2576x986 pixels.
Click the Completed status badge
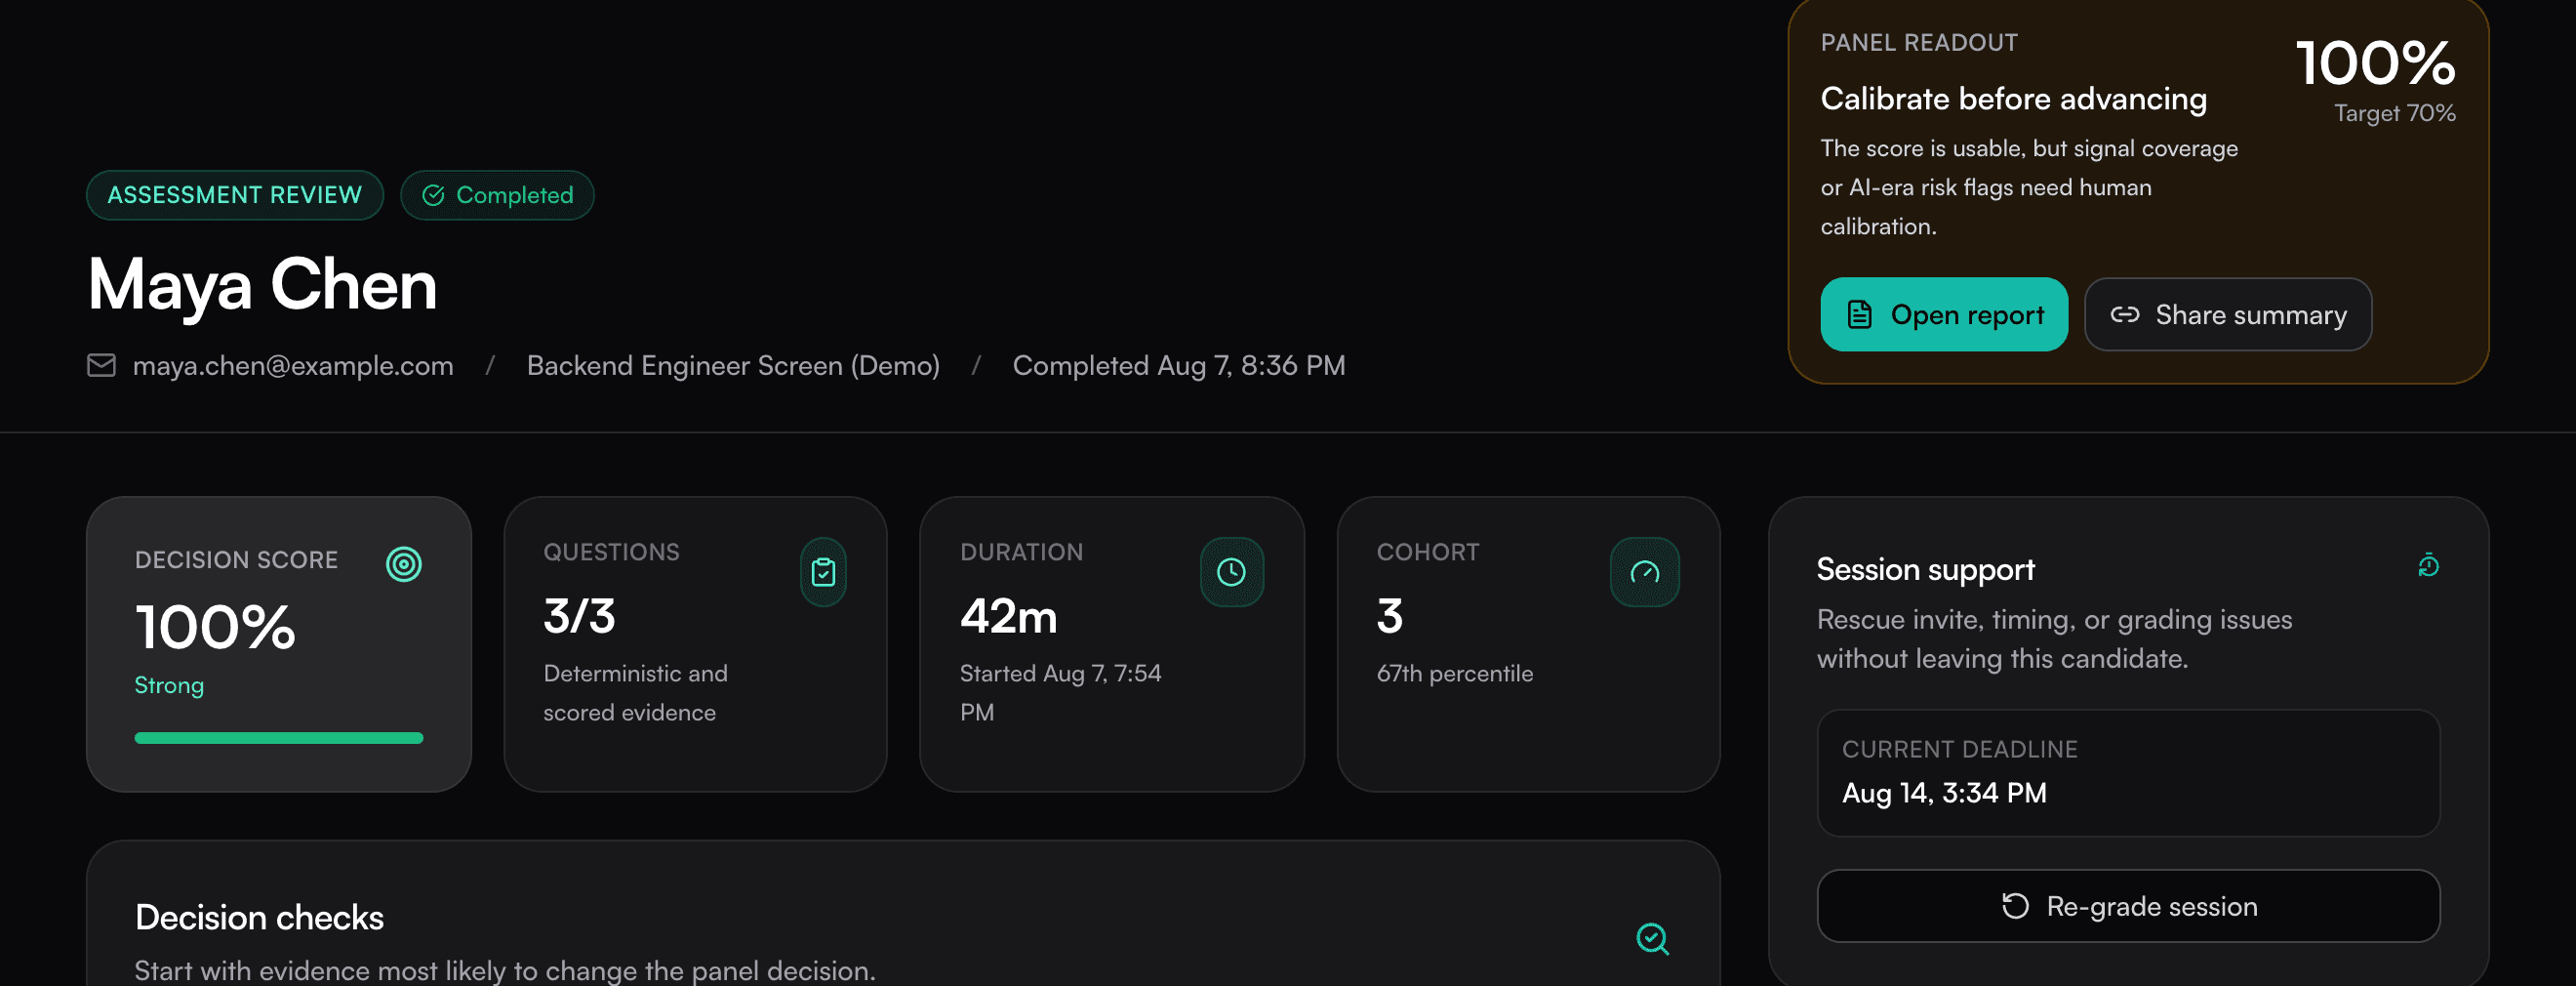(x=497, y=195)
